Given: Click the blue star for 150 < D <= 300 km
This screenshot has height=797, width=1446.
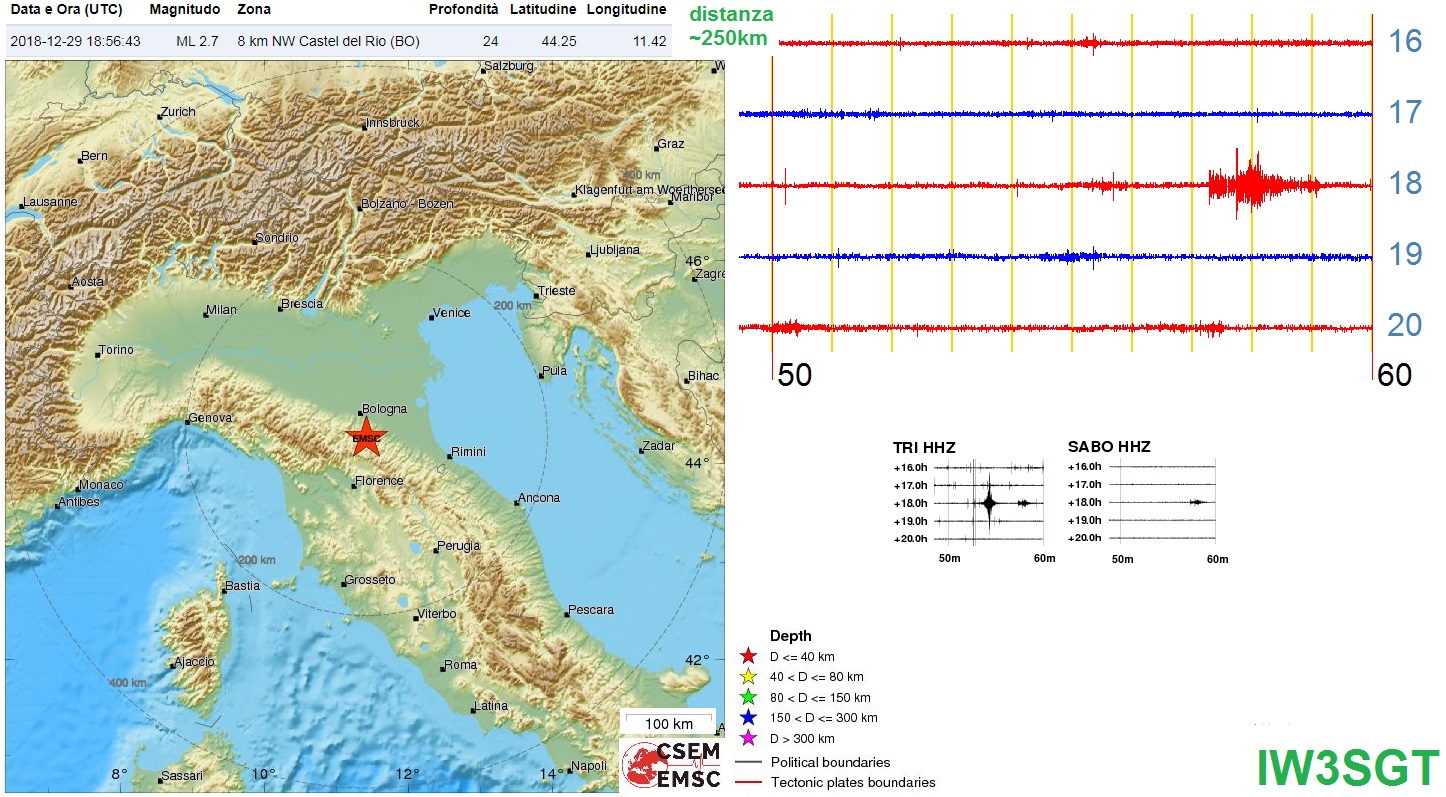Looking at the screenshot, I should coord(746,718).
